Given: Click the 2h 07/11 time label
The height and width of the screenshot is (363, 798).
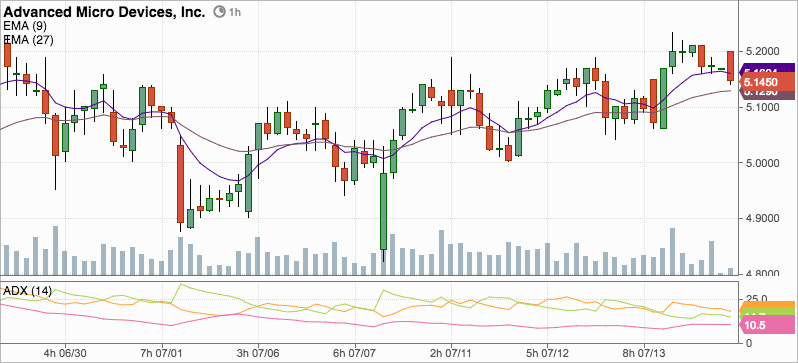Looking at the screenshot, I should pyautogui.click(x=451, y=353).
